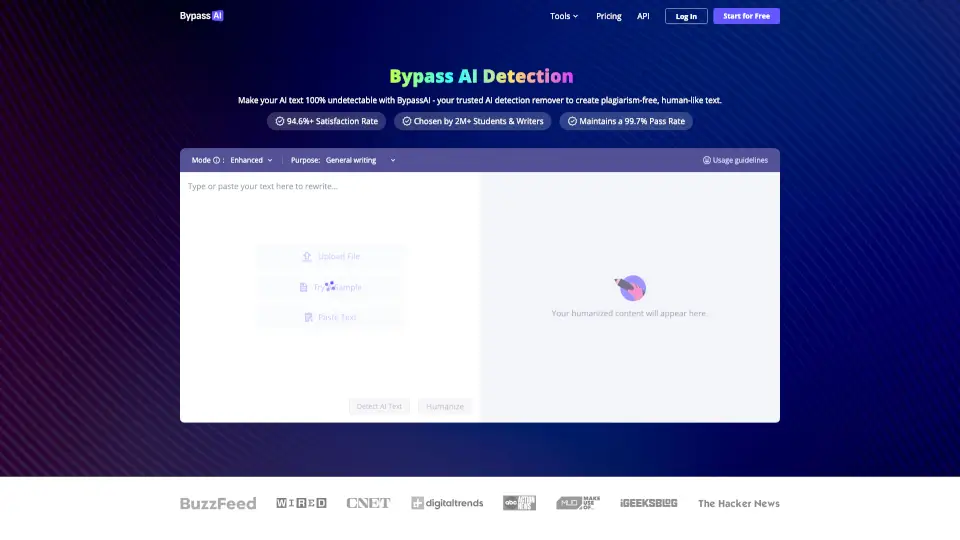Click the Start for Free button

coord(746,16)
